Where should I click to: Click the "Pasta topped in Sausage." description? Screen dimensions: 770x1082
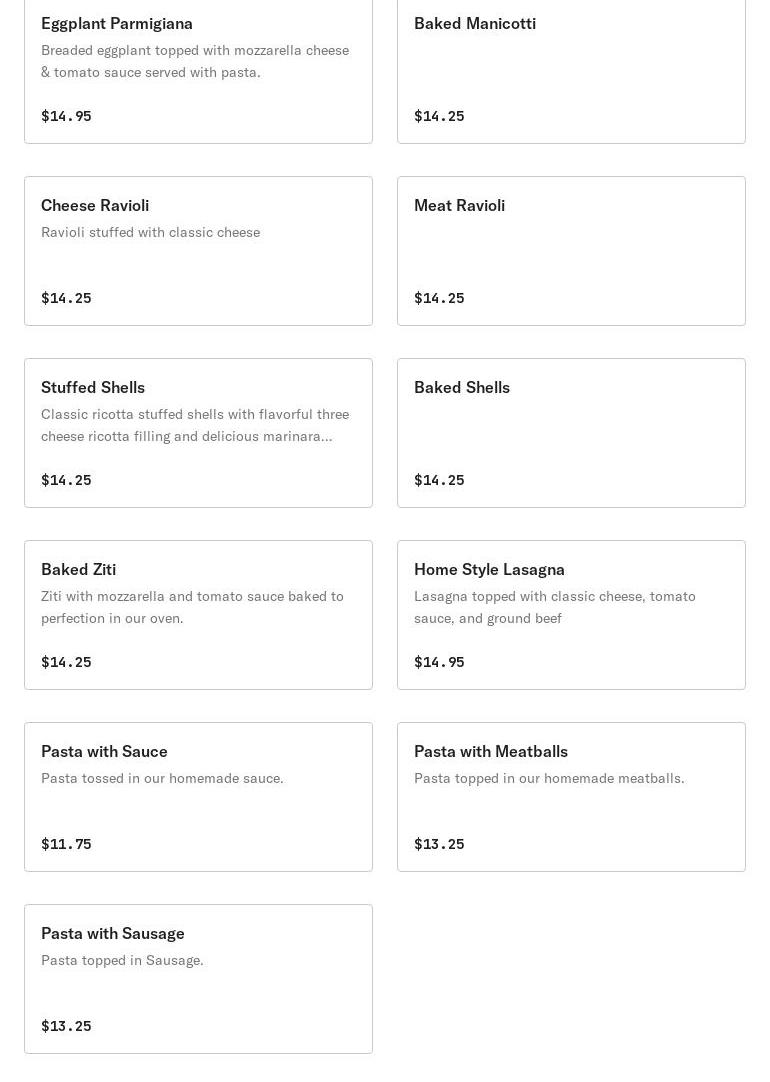pyautogui.click(x=122, y=960)
